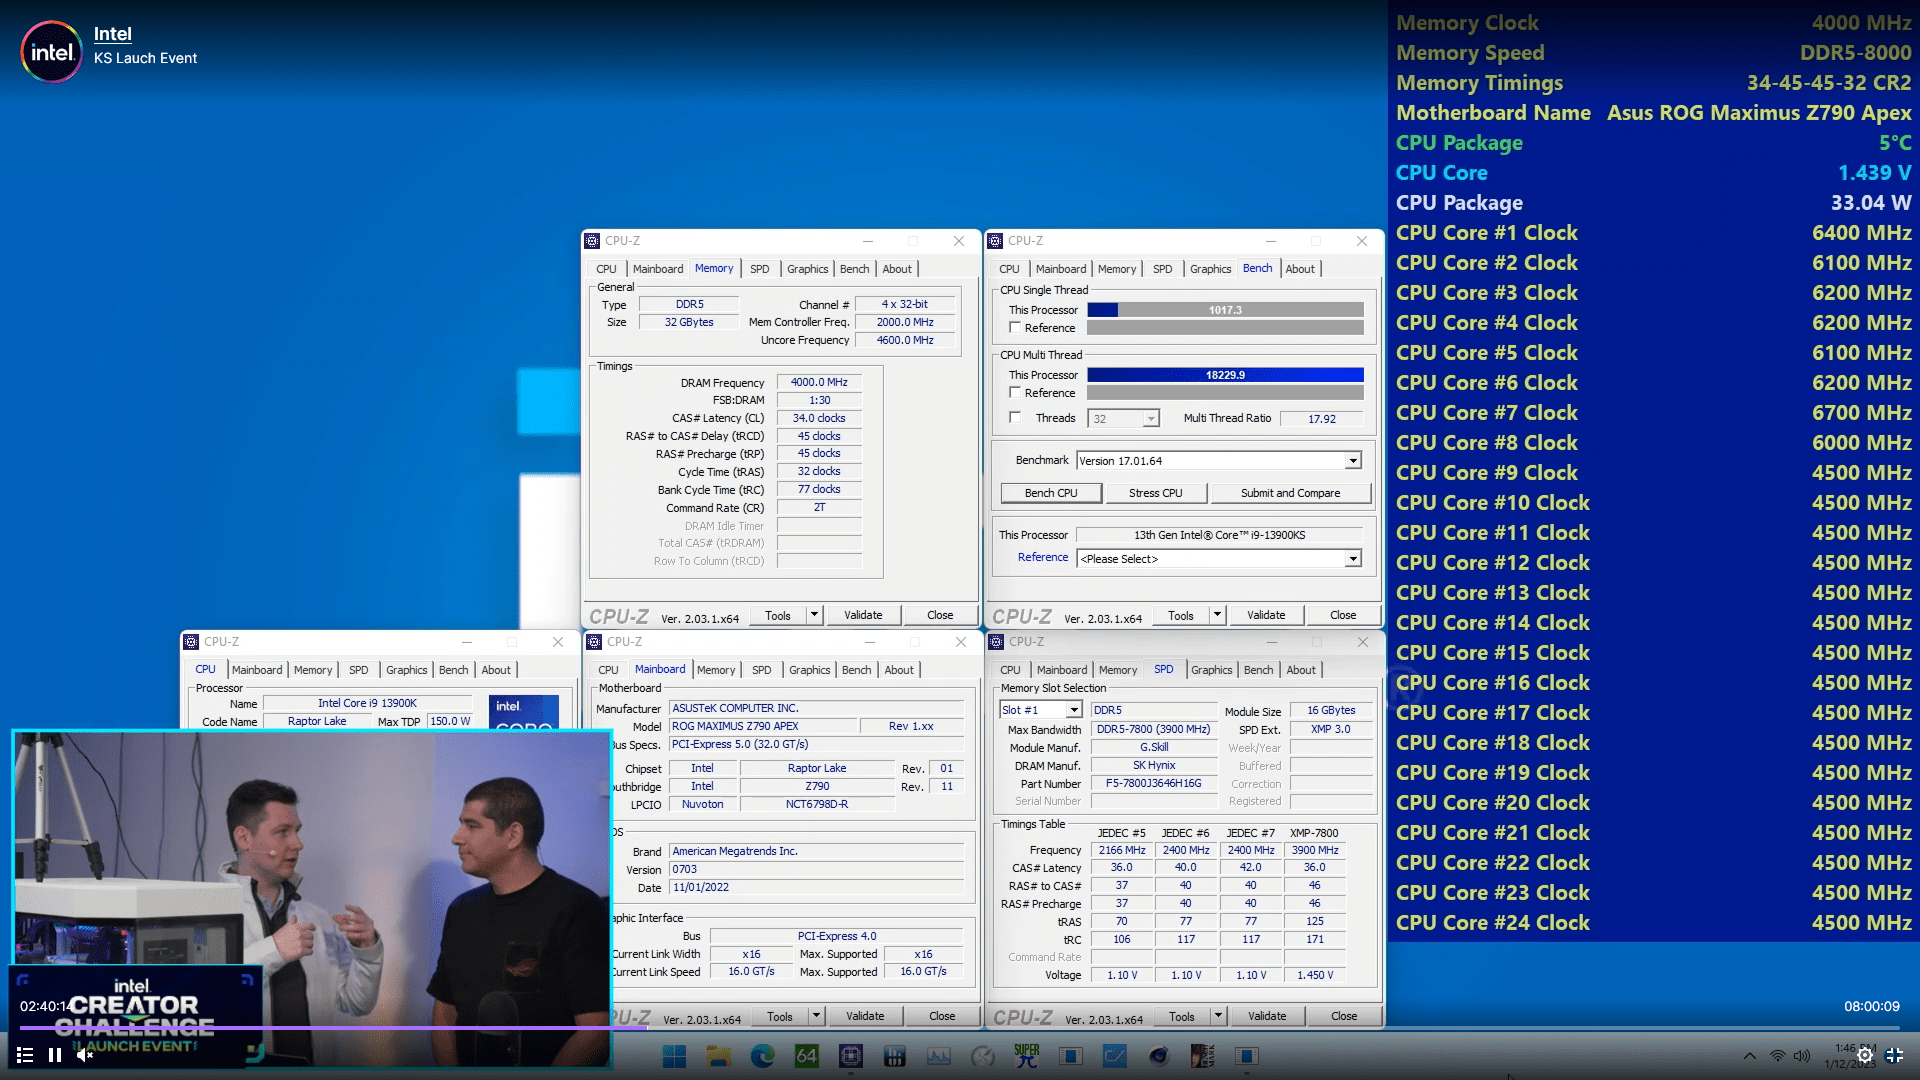Open the volume tray icon
This screenshot has height=1080, width=1920.
pos(1802,1056)
